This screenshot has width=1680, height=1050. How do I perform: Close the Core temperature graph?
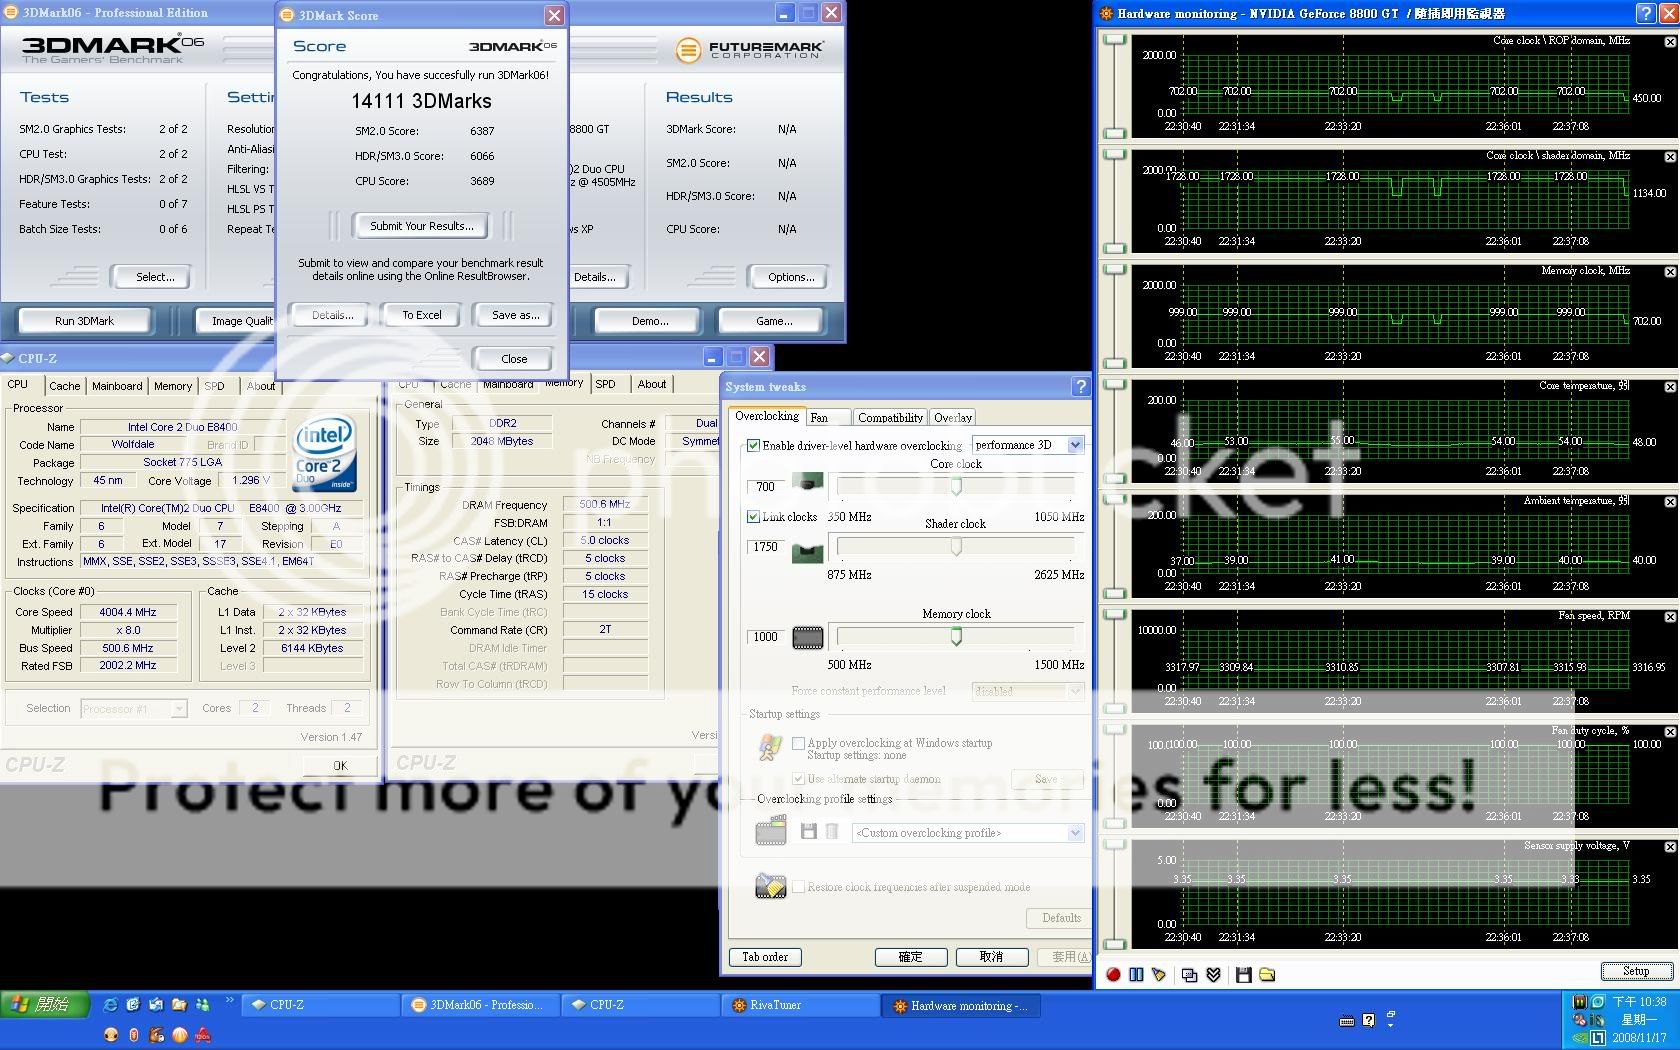(1670, 387)
